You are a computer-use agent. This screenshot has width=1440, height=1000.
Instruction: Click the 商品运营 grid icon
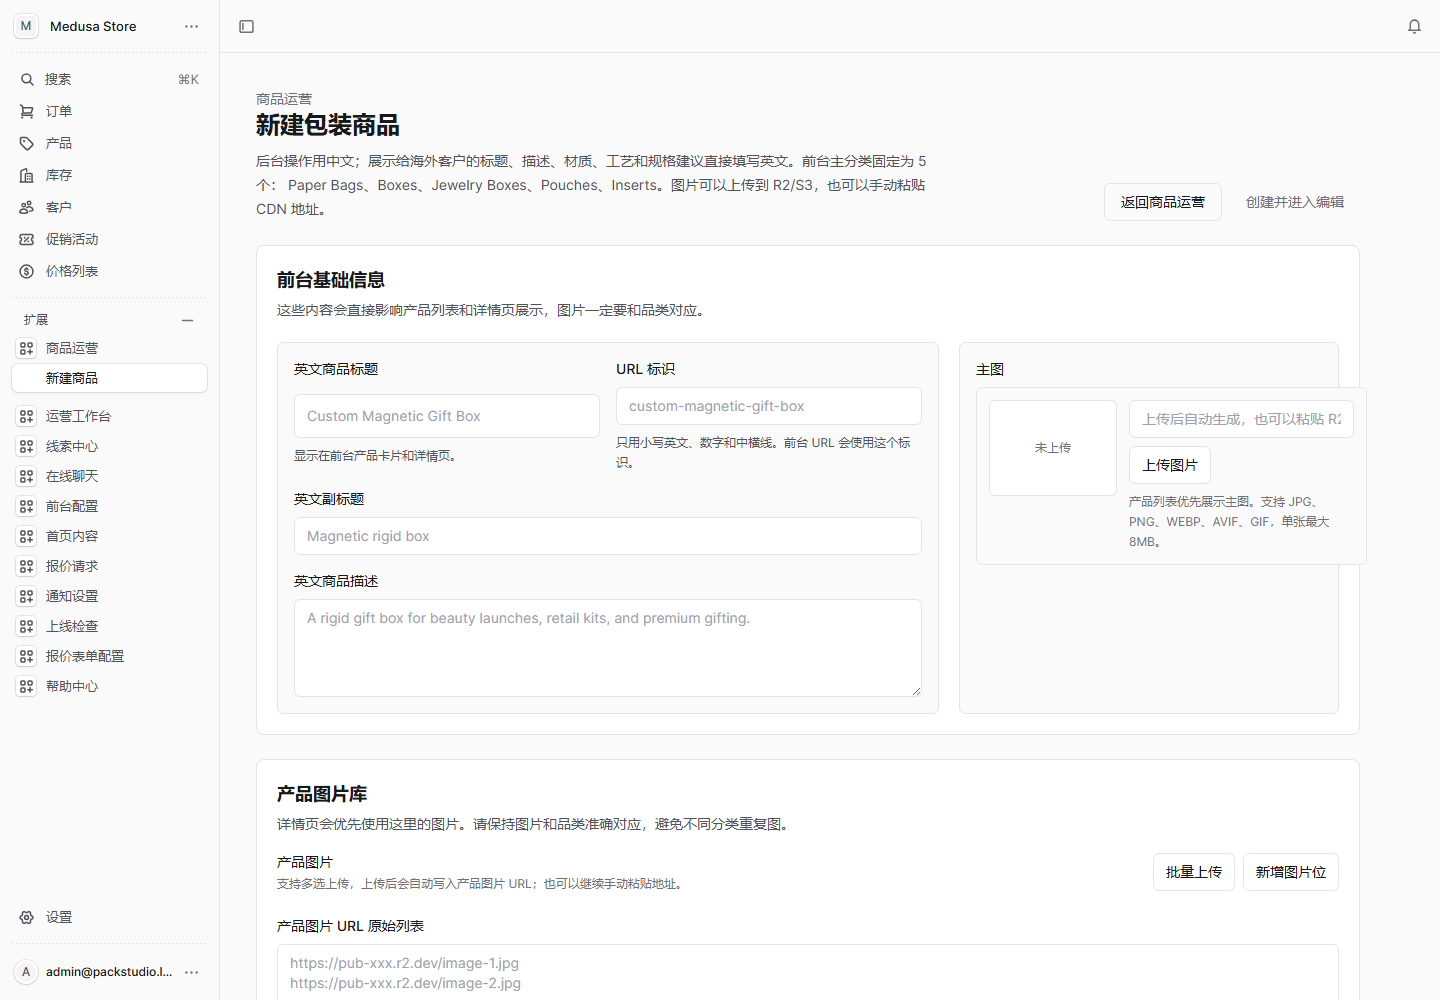click(27, 348)
